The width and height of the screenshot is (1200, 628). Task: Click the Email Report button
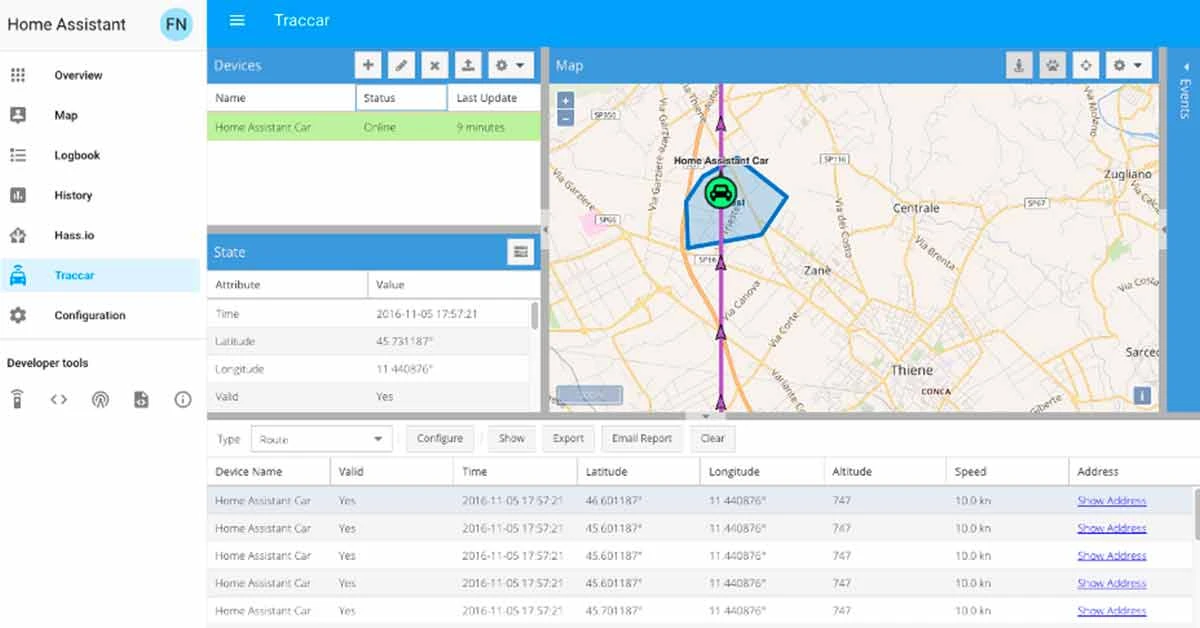click(x=641, y=438)
